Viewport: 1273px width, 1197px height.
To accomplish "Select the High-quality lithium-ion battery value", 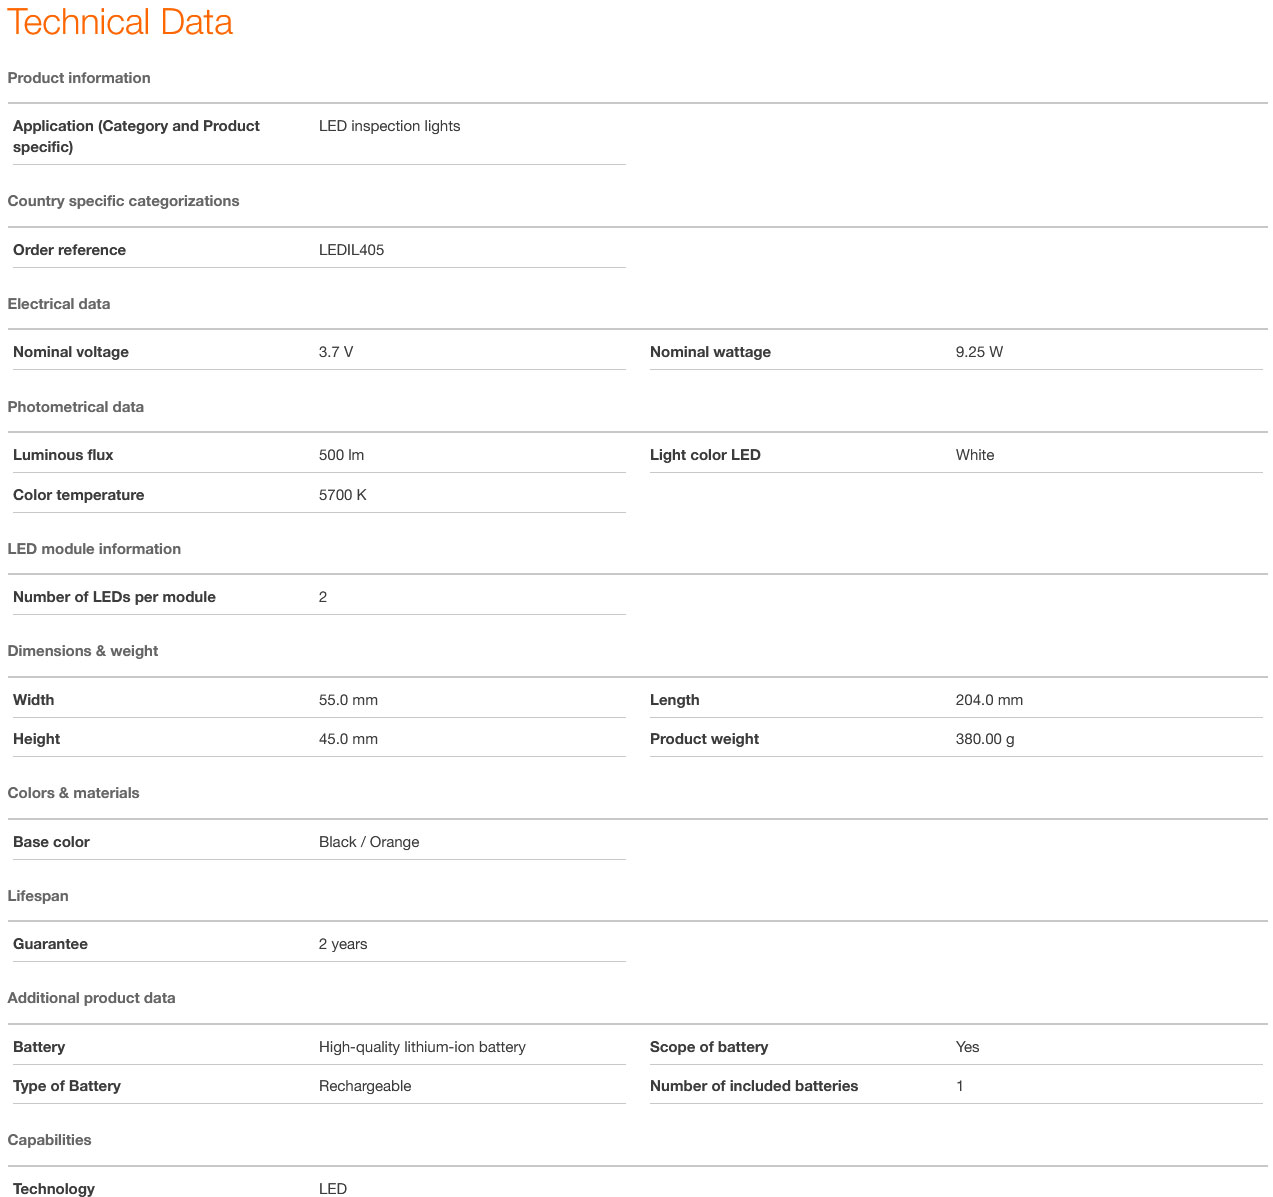I will coord(422,1047).
